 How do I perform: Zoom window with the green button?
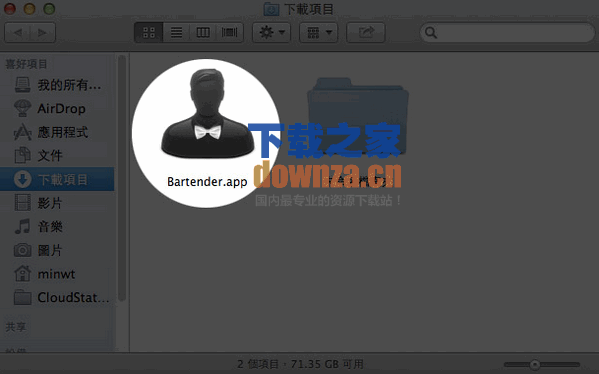[49, 9]
